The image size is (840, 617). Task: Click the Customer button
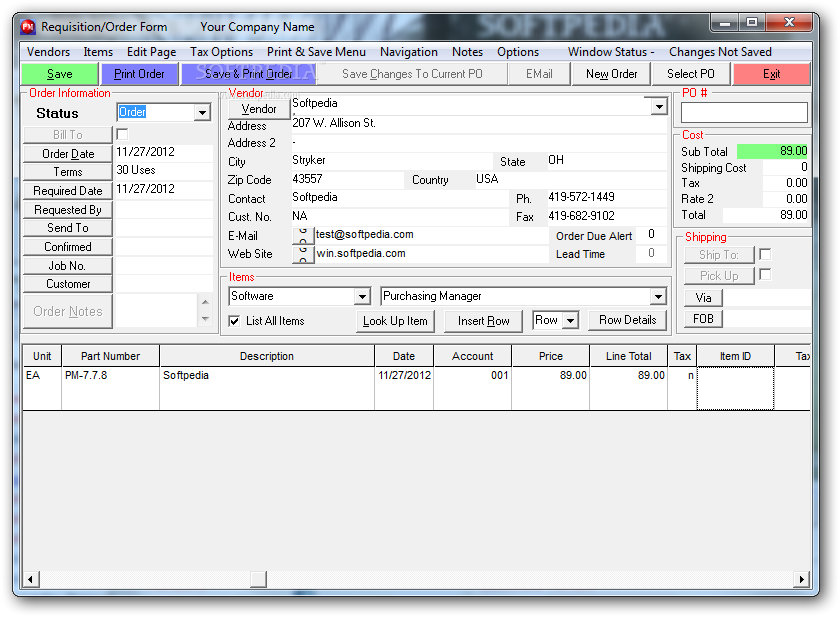68,284
